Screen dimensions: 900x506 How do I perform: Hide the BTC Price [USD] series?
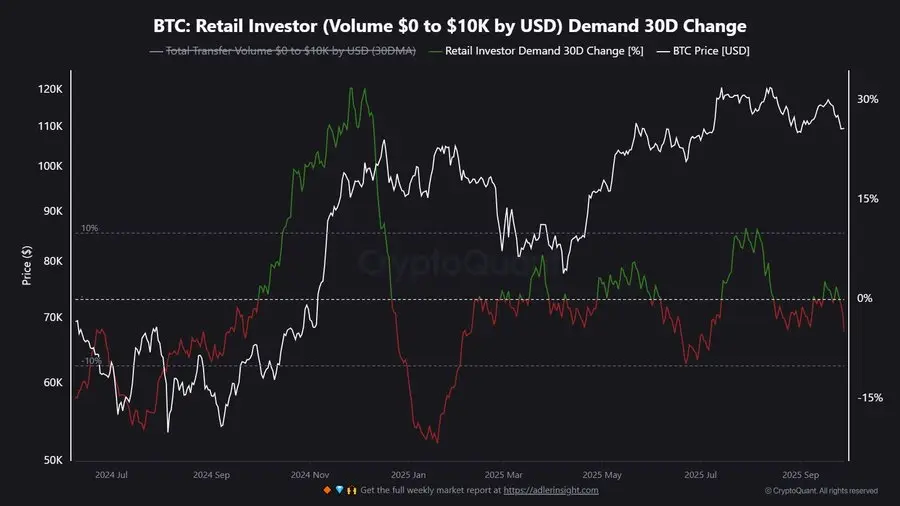click(711, 50)
